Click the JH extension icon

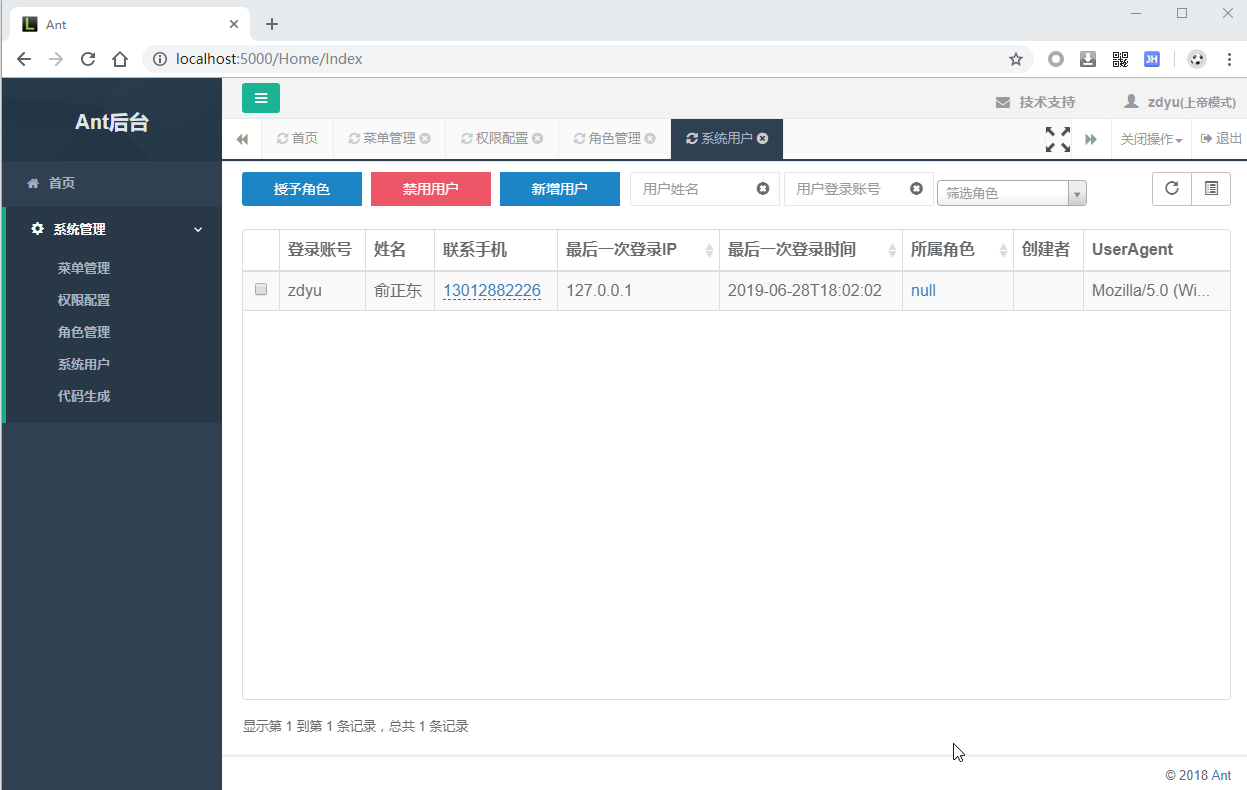(1152, 59)
